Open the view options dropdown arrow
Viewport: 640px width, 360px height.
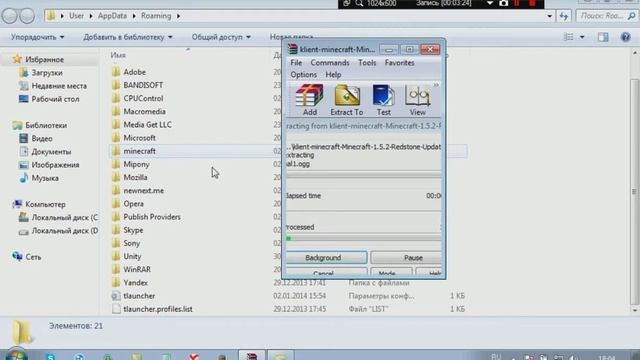(x=582, y=37)
